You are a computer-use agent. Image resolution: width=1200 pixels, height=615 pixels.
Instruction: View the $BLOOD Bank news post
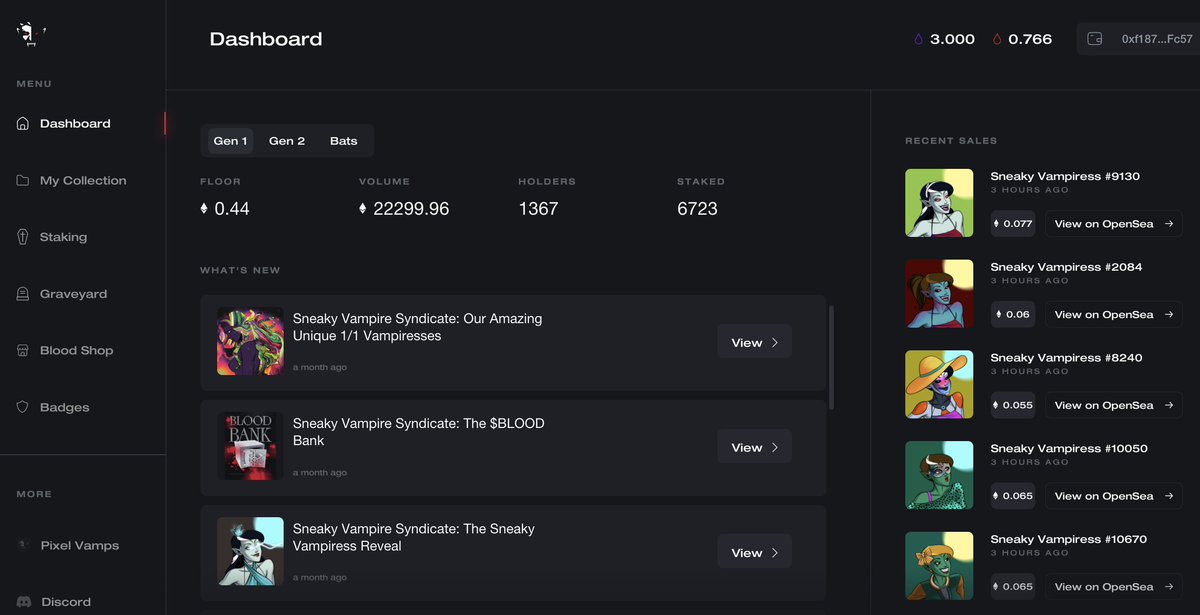pyautogui.click(x=754, y=447)
